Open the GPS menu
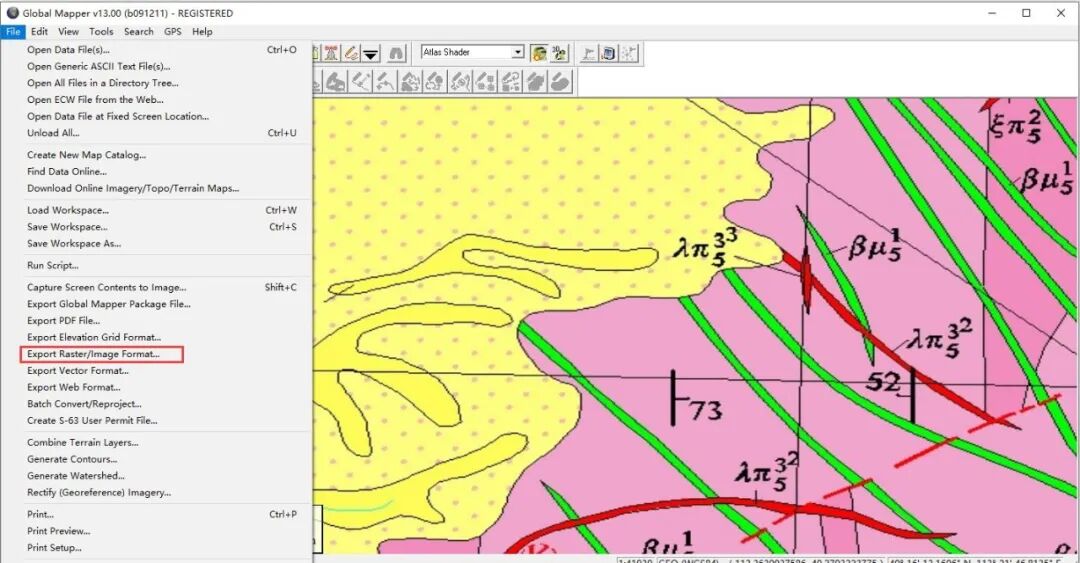This screenshot has height=563, width=1080. pos(173,32)
